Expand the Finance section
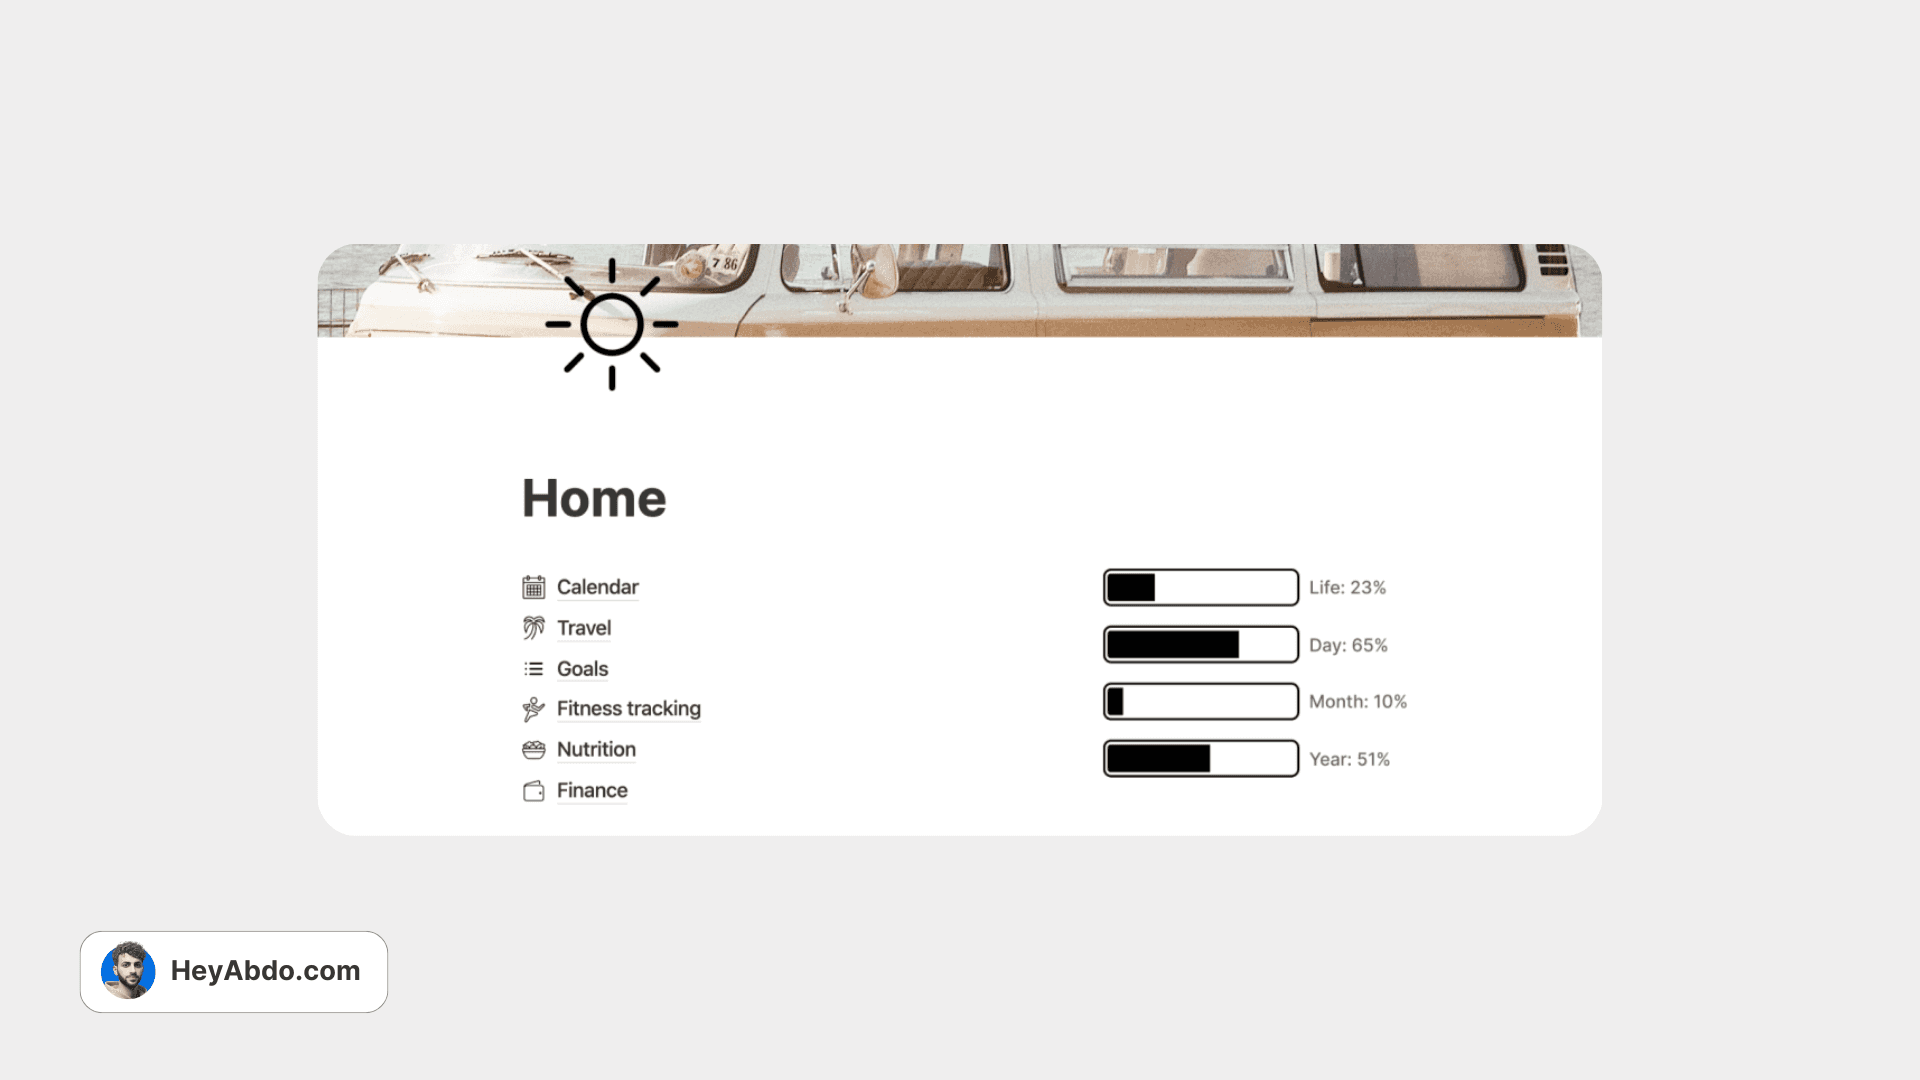This screenshot has height=1080, width=1920. coord(591,789)
